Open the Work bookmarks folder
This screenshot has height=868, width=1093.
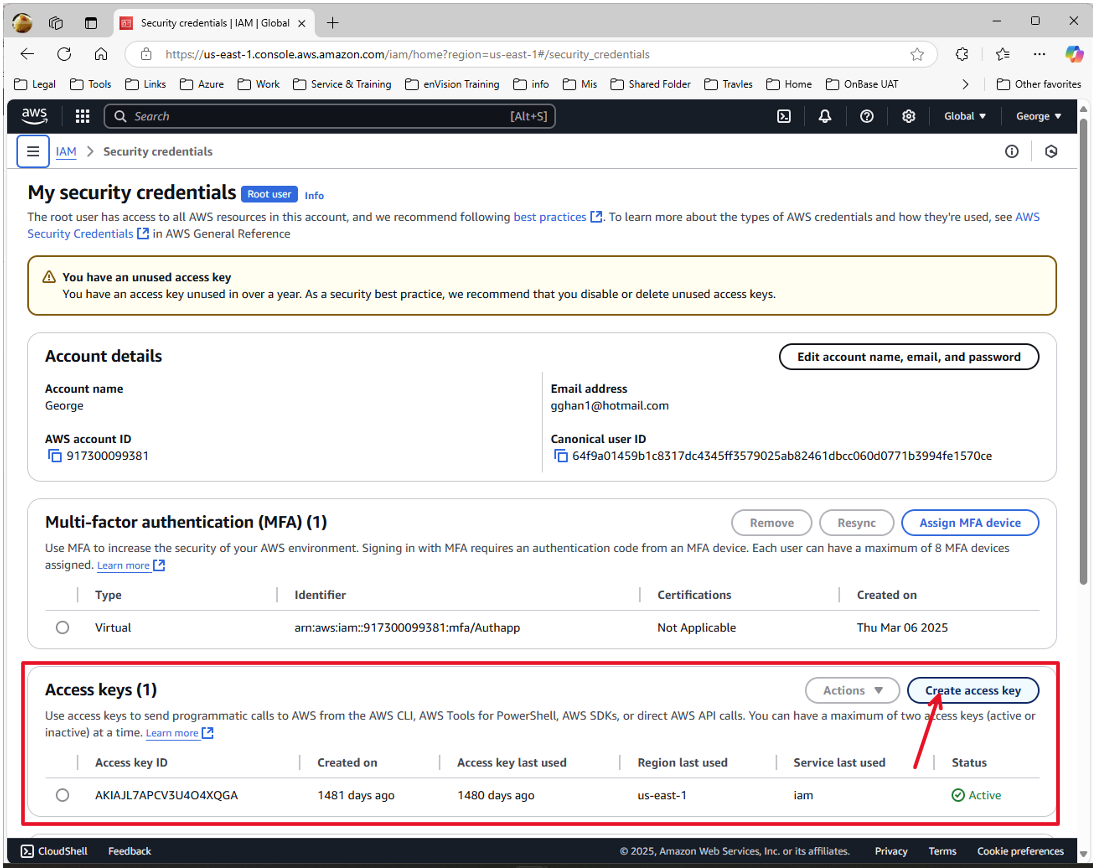coord(259,84)
